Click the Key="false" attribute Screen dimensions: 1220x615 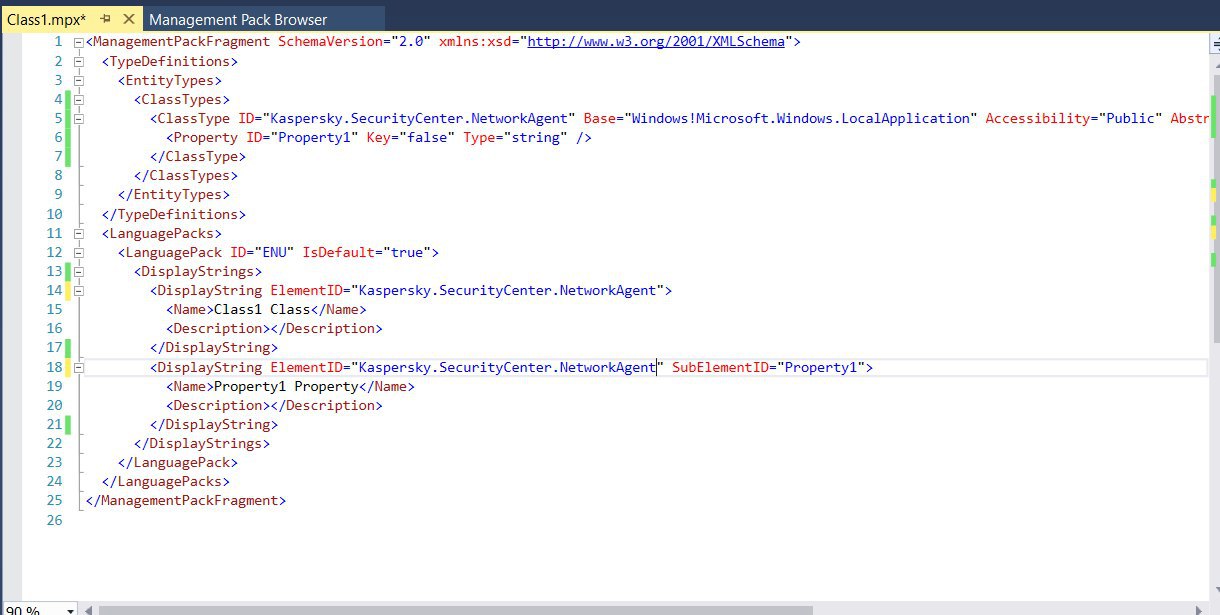[x=410, y=137]
